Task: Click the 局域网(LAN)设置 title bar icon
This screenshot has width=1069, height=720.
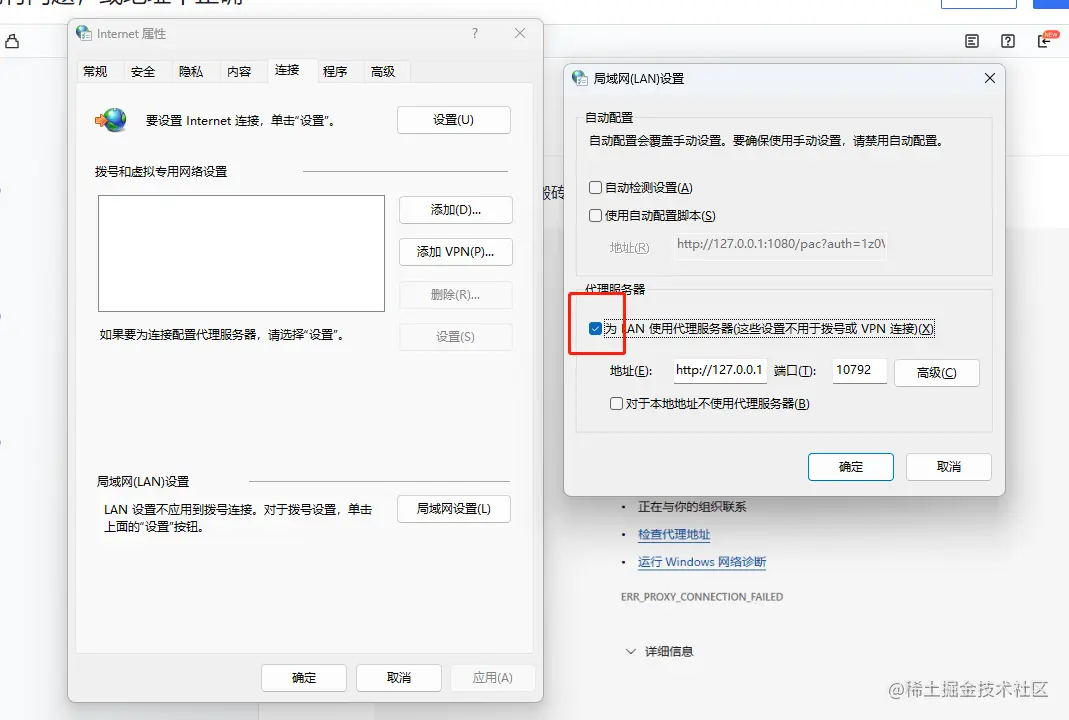Action: click(579, 78)
